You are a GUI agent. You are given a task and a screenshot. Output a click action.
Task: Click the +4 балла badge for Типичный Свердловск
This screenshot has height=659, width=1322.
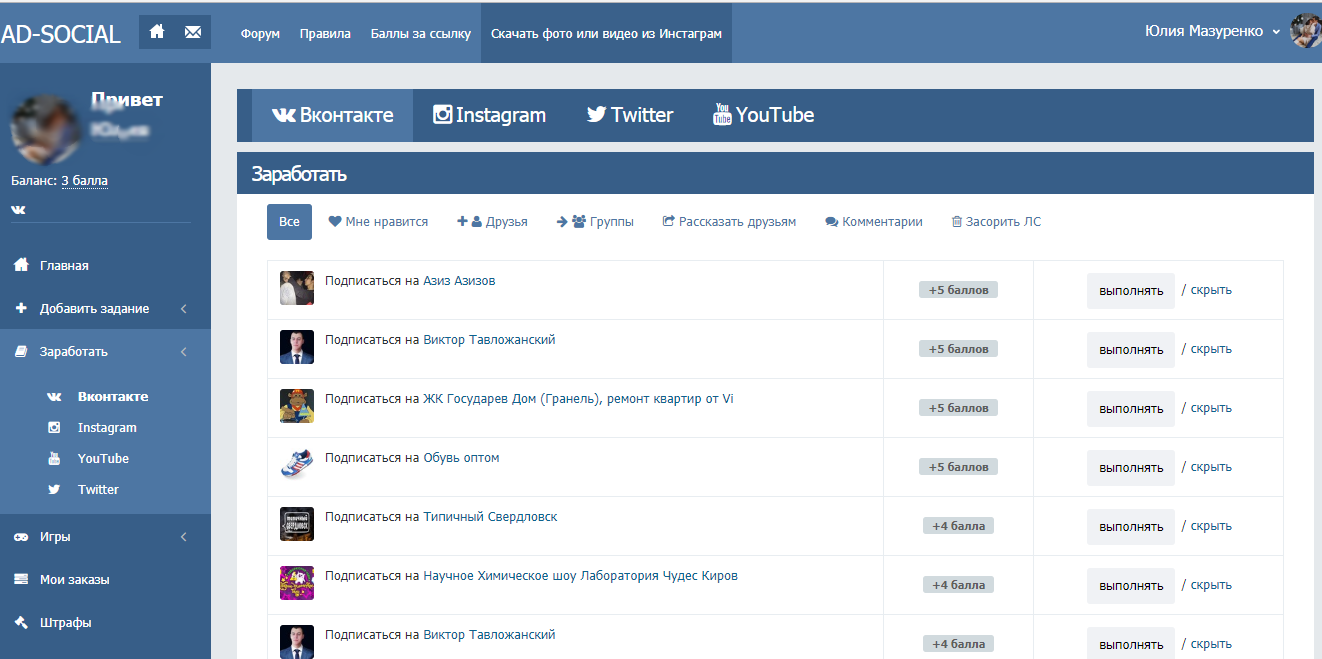click(958, 526)
